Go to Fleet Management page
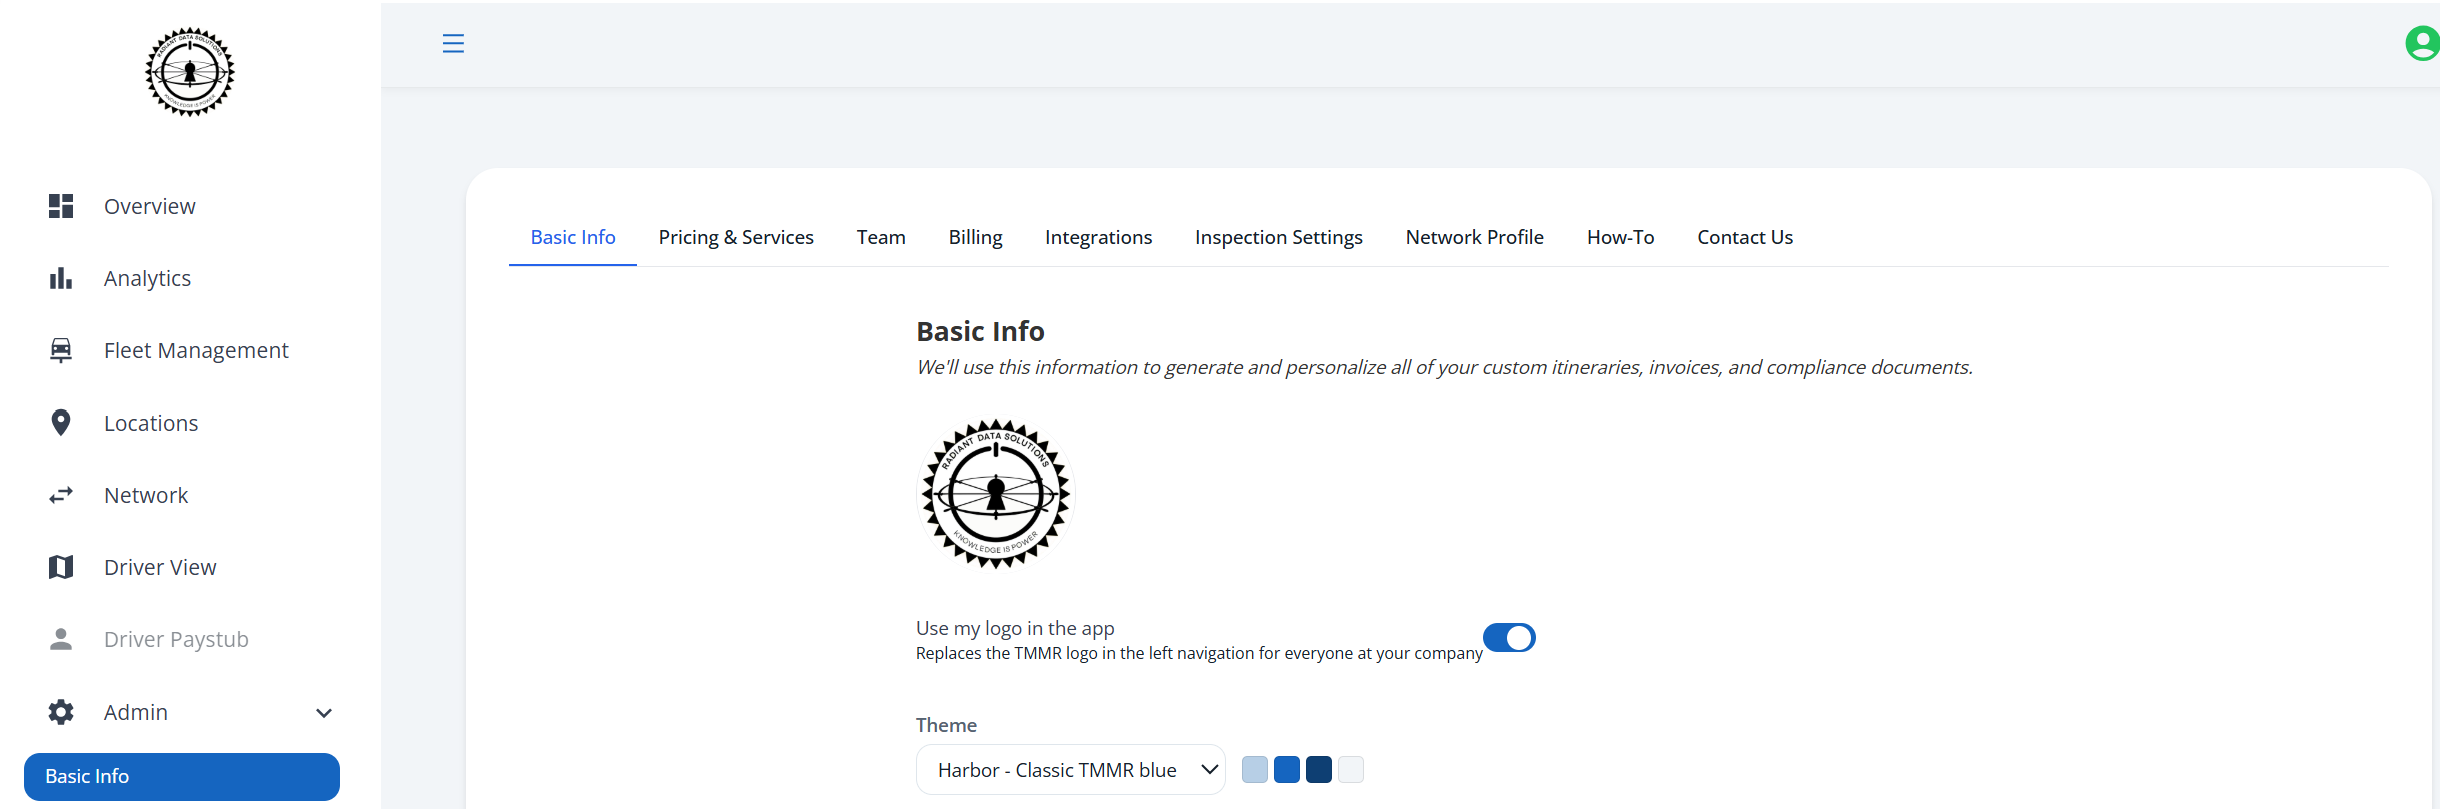 196,351
